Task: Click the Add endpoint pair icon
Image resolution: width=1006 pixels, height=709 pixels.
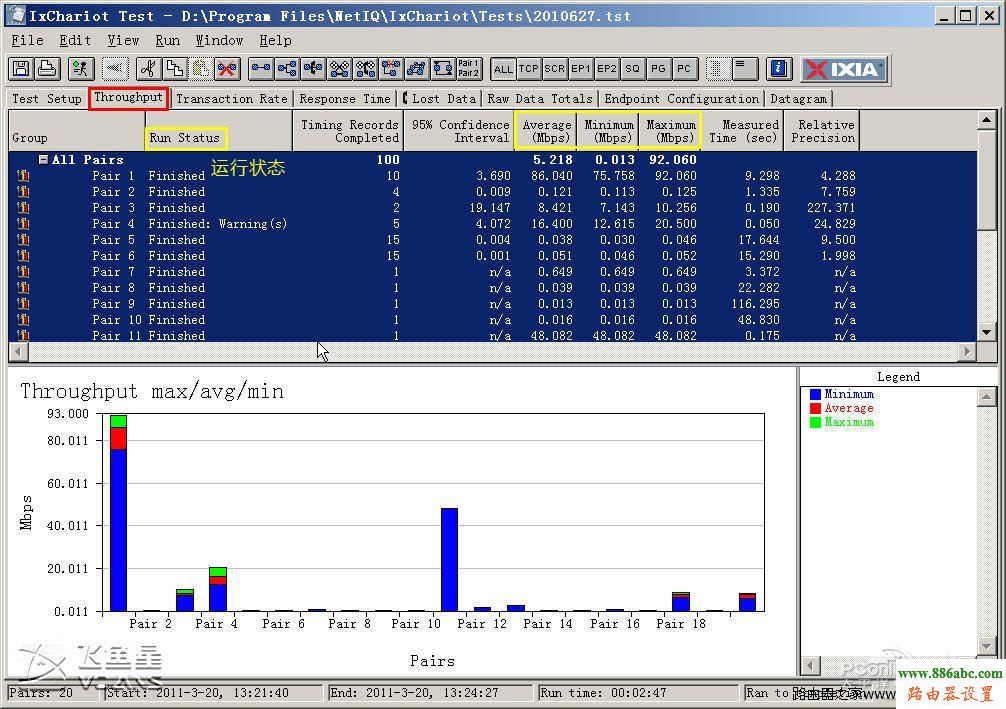Action: pyautogui.click(x=260, y=69)
